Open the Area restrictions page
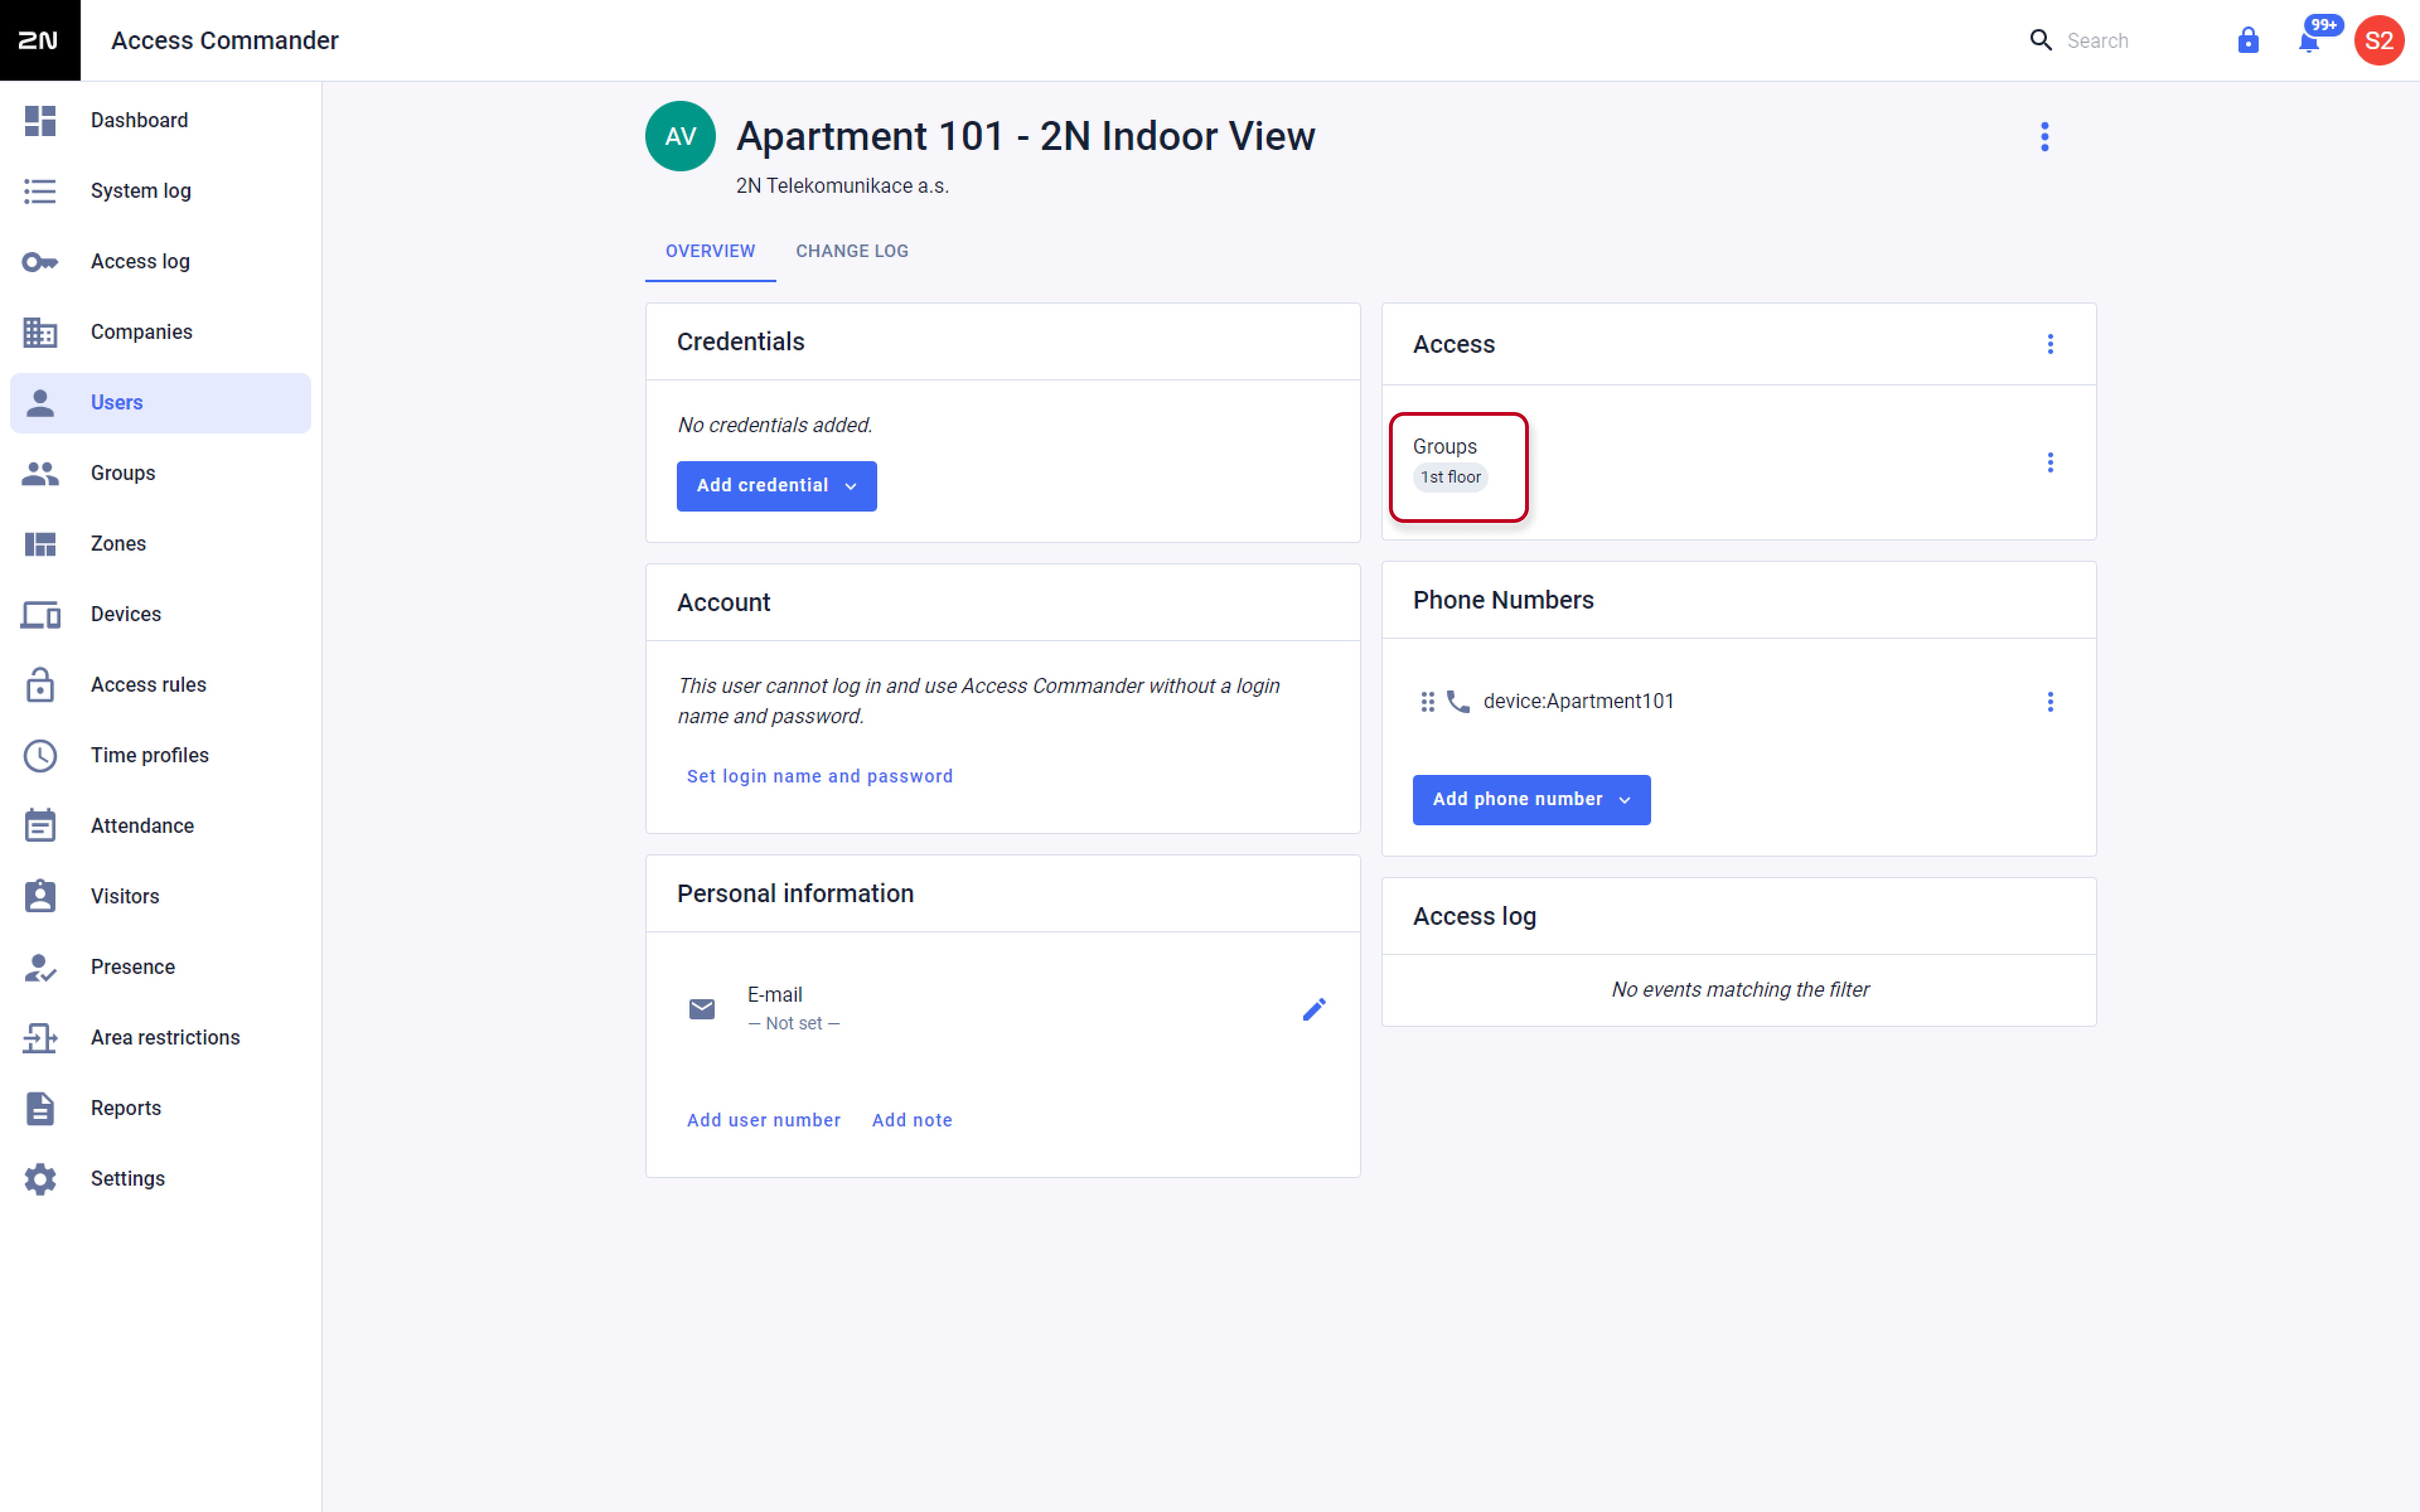 (x=160, y=1038)
